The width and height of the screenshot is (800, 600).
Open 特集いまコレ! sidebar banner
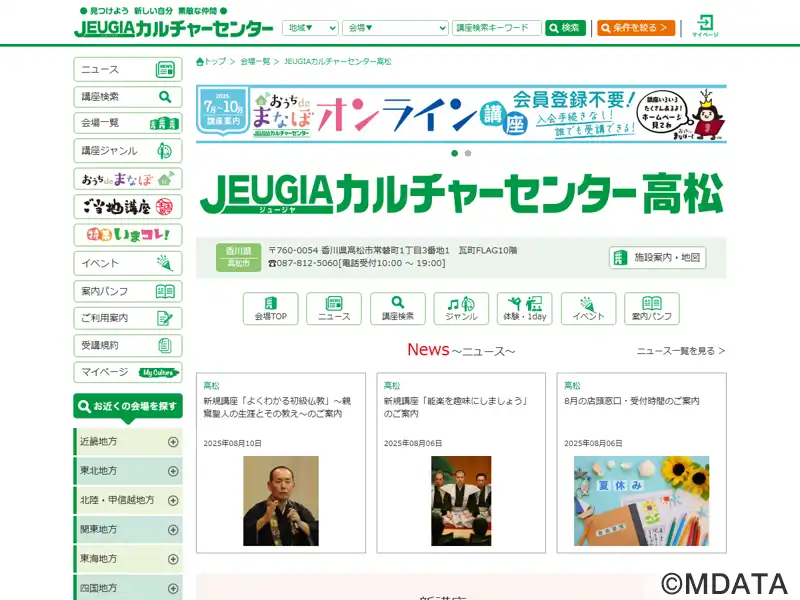(128, 235)
